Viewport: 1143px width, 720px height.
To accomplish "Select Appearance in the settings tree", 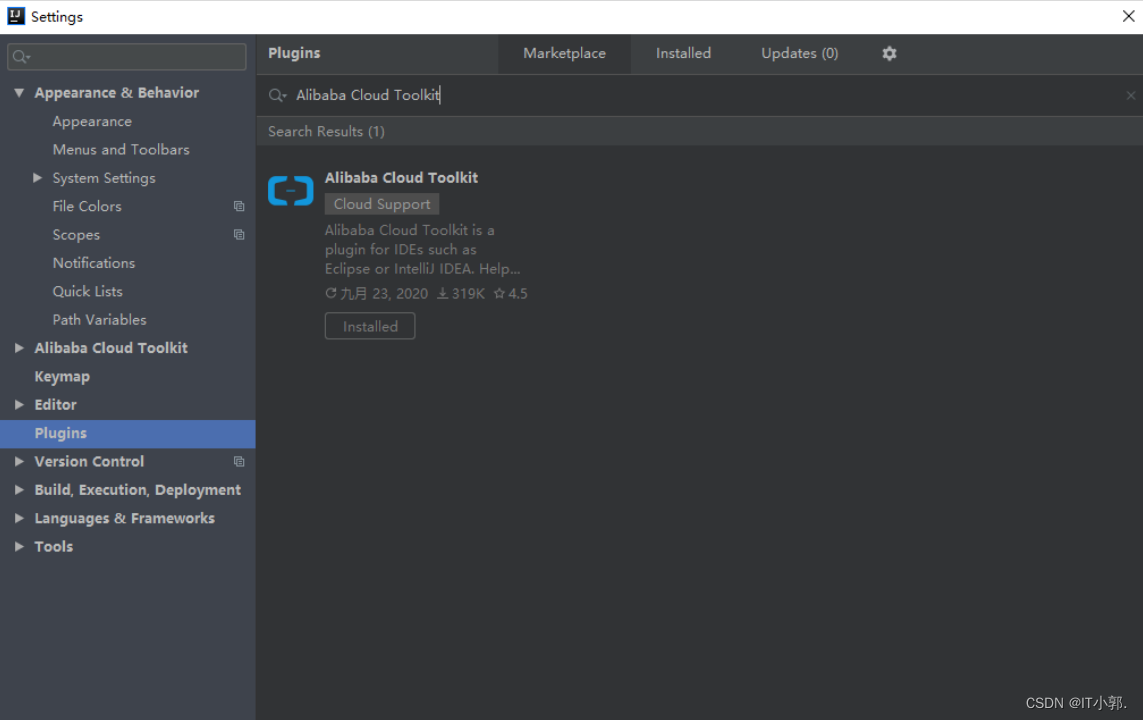I will [92, 122].
